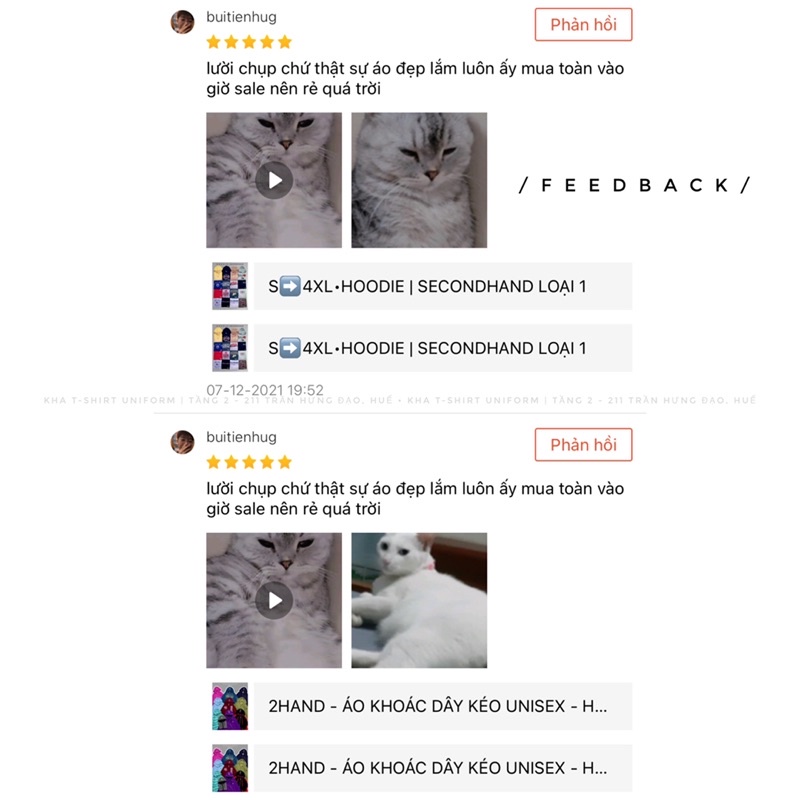The height and width of the screenshot is (800, 800).
Task: Open the first hoodie product thumbnail
Action: tap(230, 286)
